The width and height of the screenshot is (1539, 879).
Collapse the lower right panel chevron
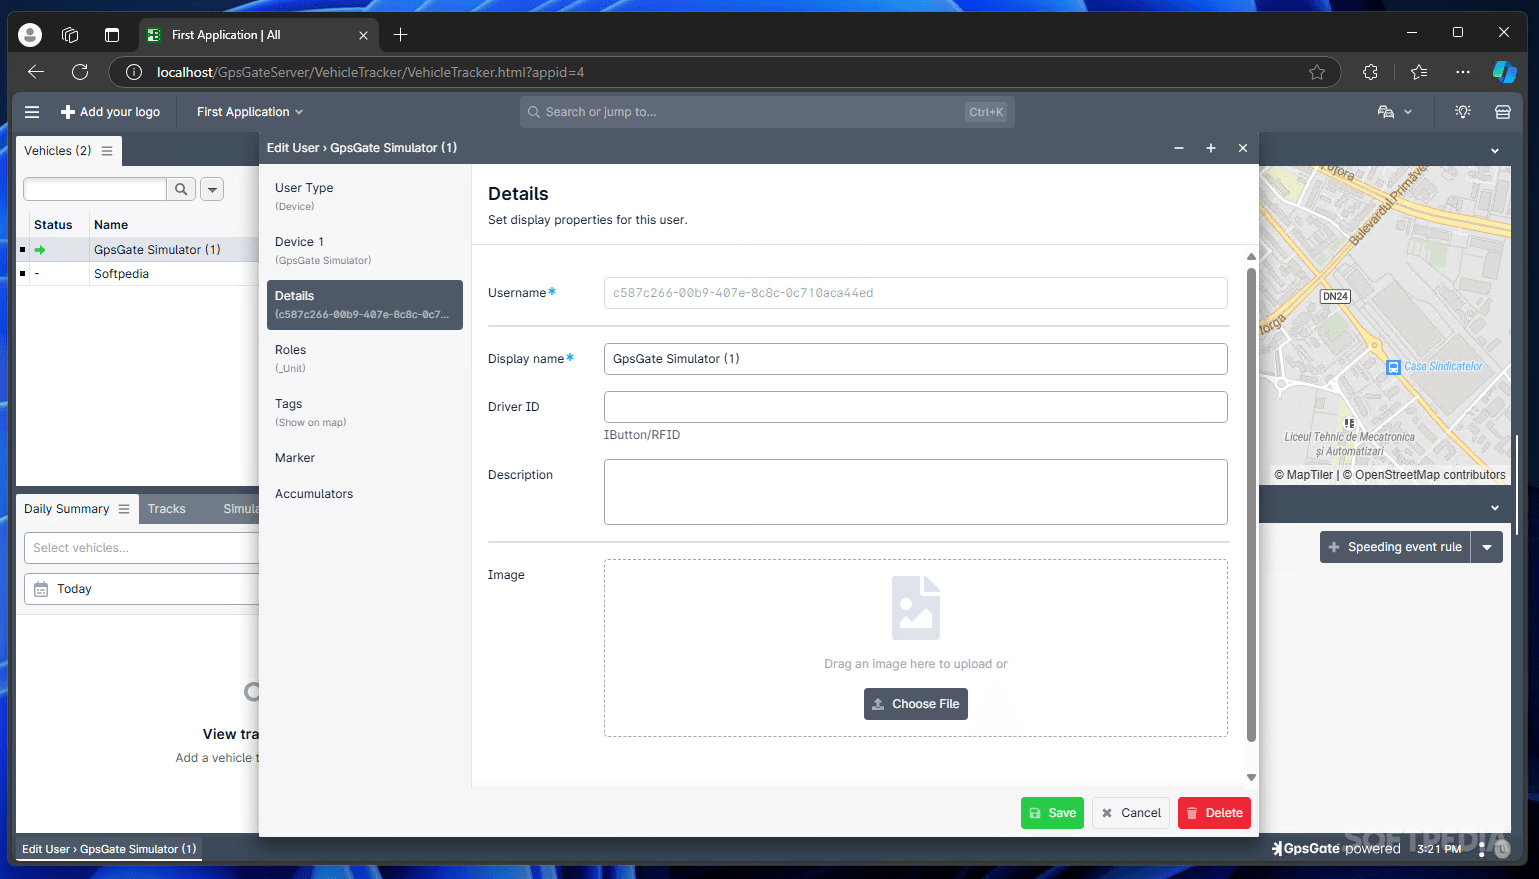tap(1495, 508)
